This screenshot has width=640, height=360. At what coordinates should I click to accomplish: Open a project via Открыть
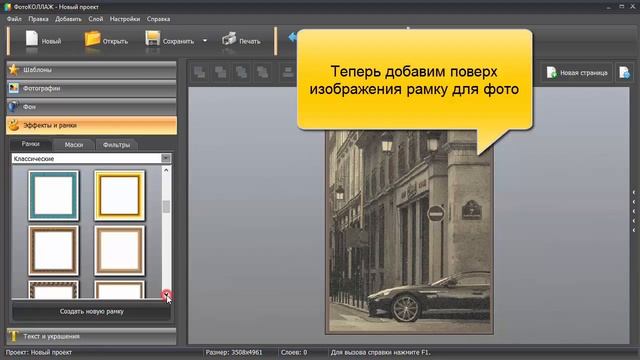[x=106, y=40]
